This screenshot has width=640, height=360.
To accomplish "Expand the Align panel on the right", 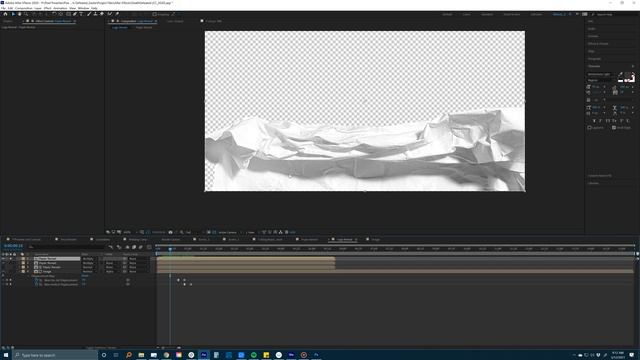I will (591, 51).
